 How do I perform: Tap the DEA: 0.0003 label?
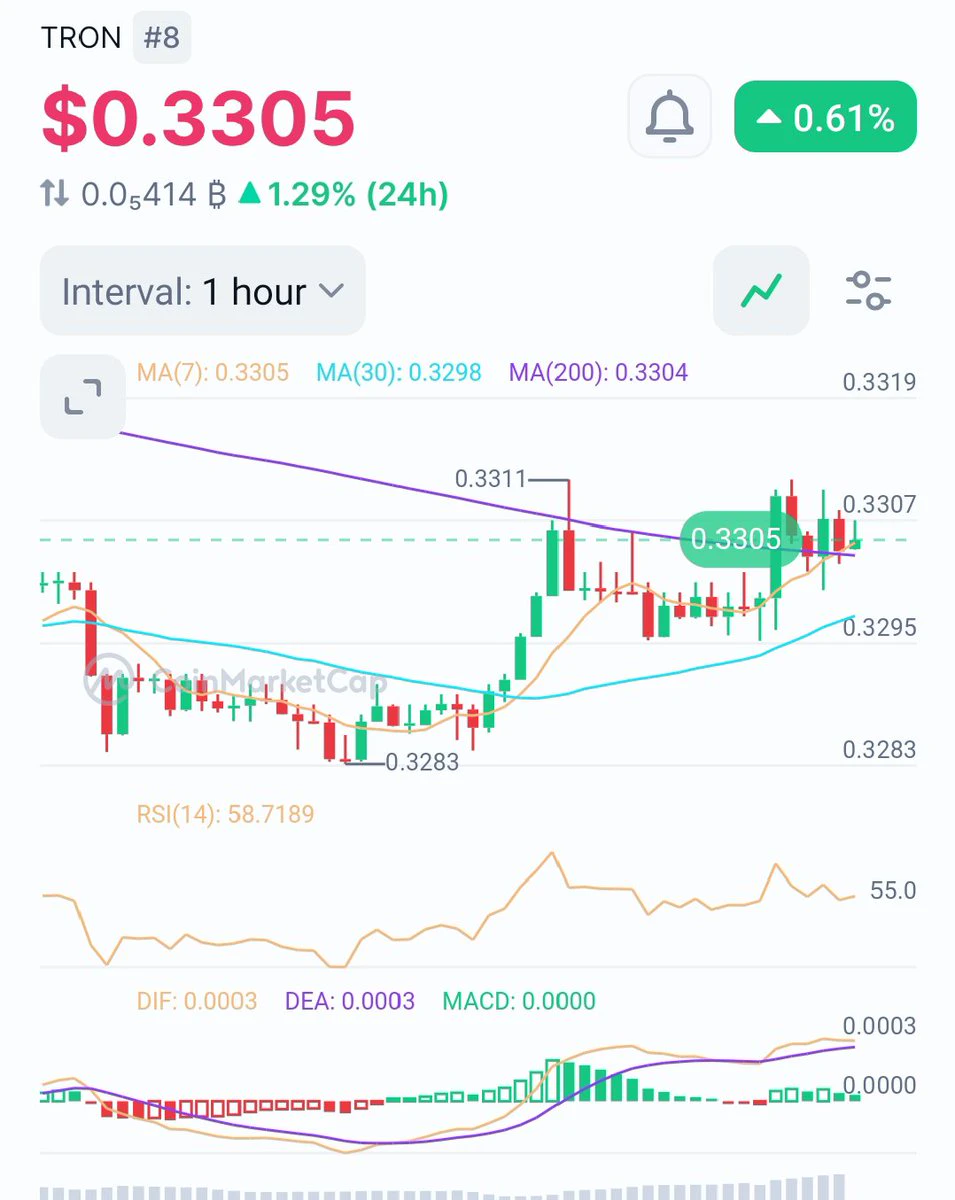click(350, 1001)
